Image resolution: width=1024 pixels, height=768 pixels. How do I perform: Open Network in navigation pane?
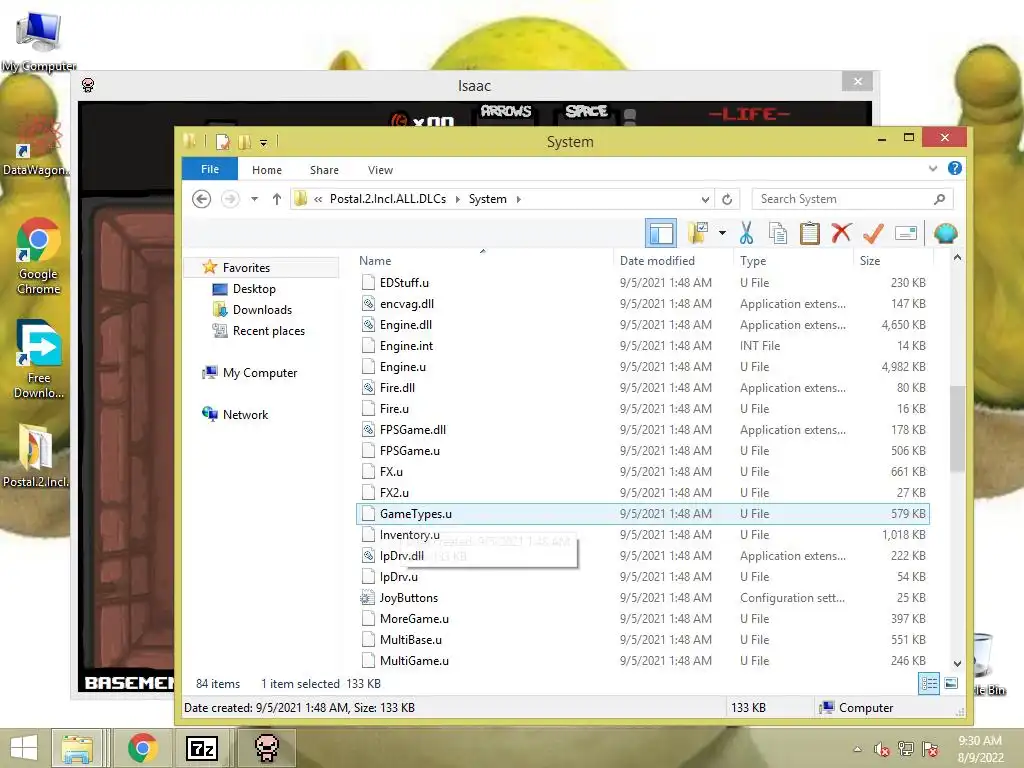point(245,414)
